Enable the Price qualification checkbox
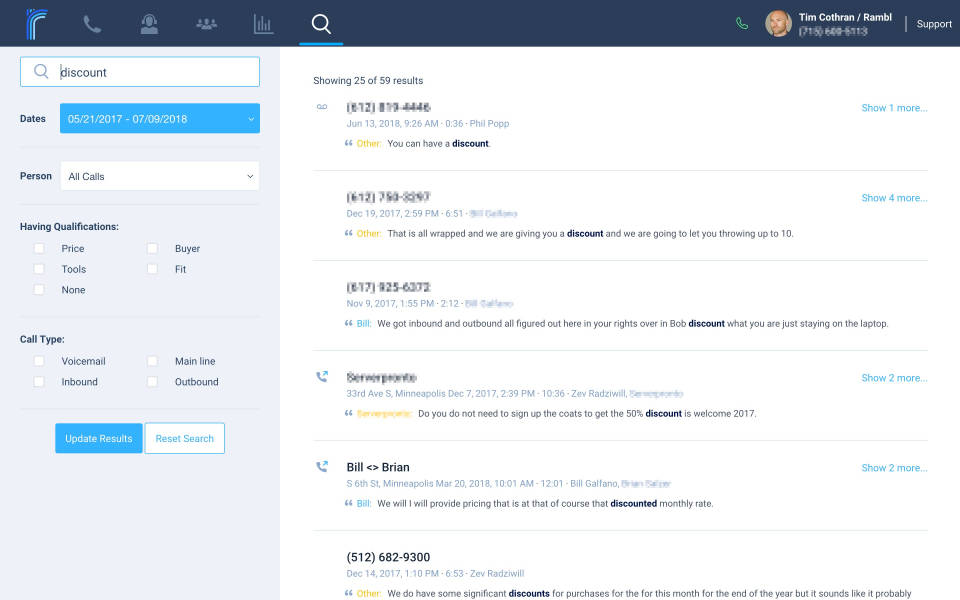 39,248
